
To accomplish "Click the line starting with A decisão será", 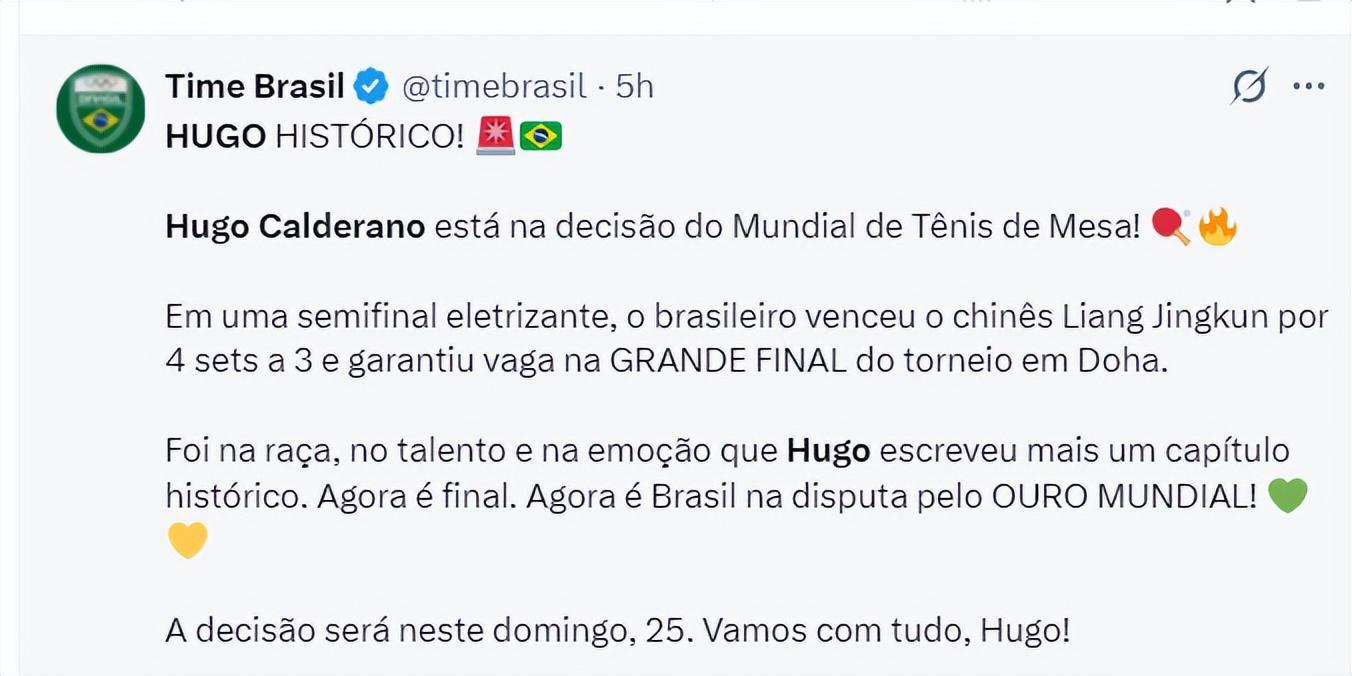I will 617,631.
